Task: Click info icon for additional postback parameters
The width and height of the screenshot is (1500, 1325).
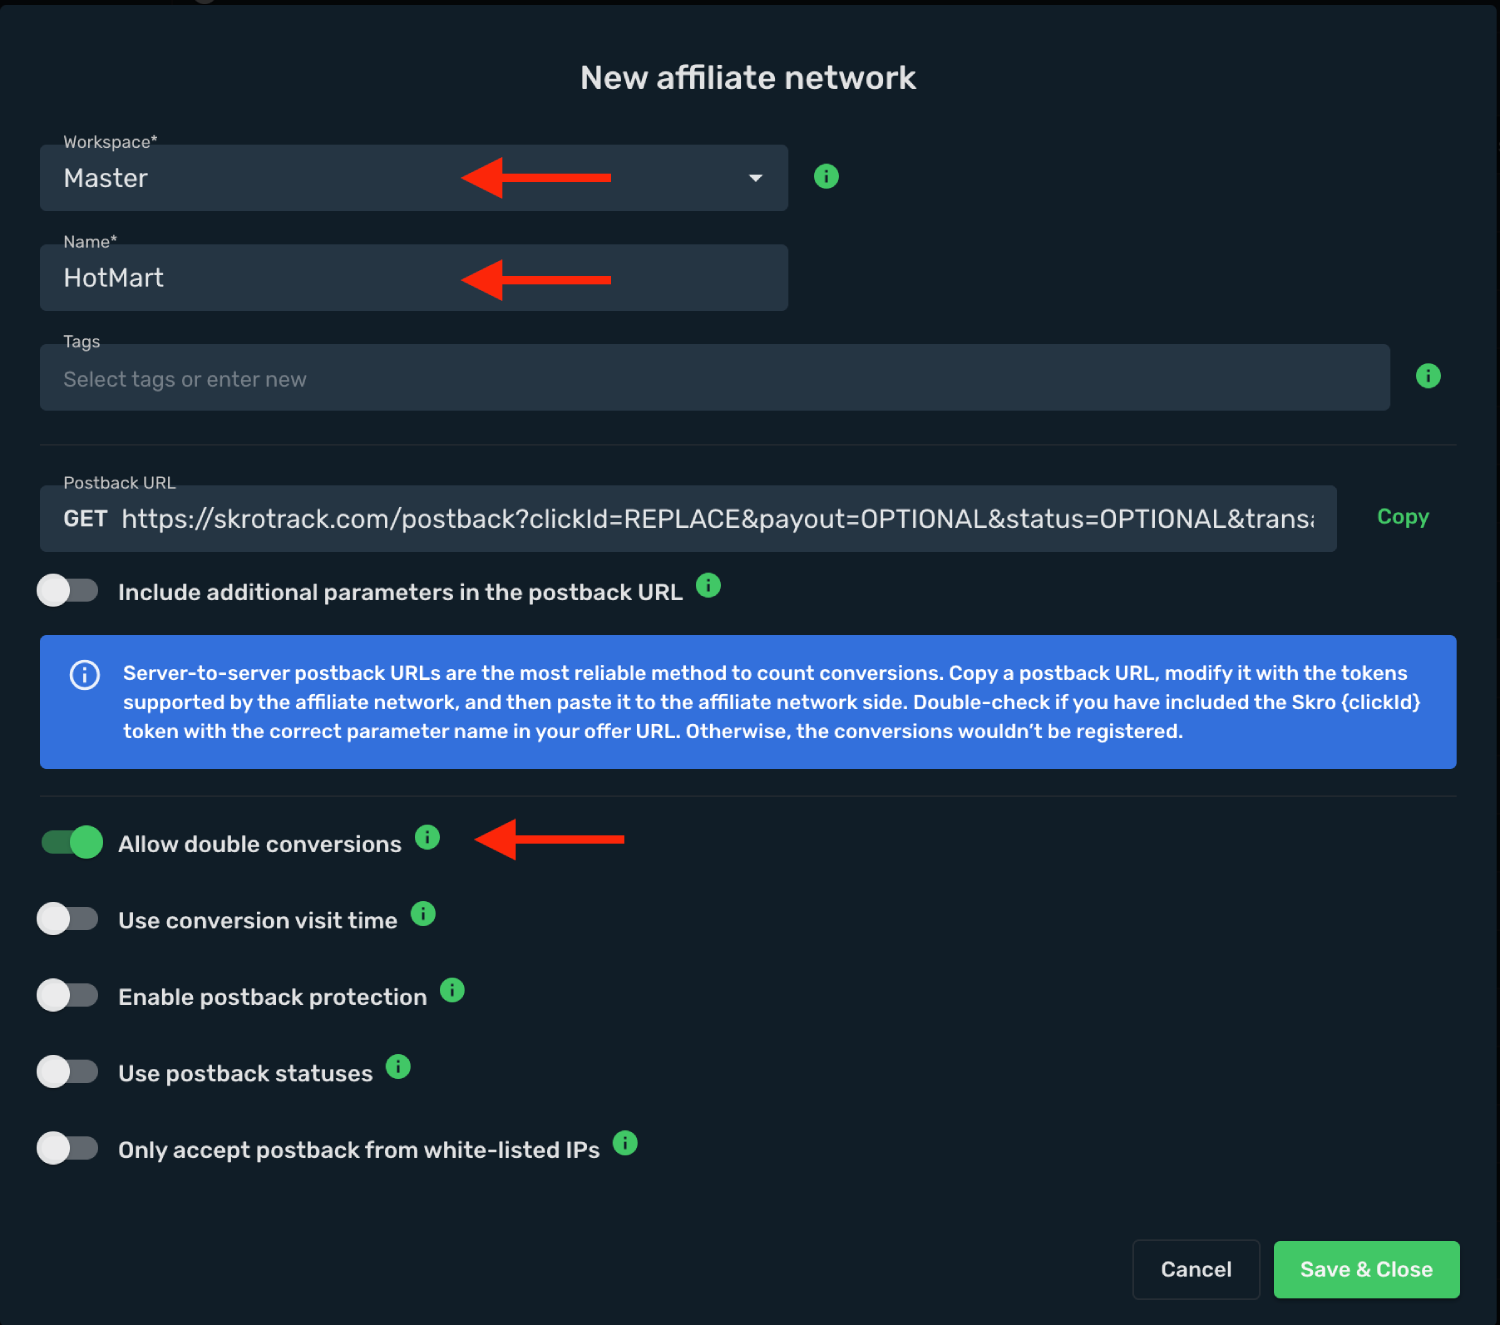Action: click(708, 586)
